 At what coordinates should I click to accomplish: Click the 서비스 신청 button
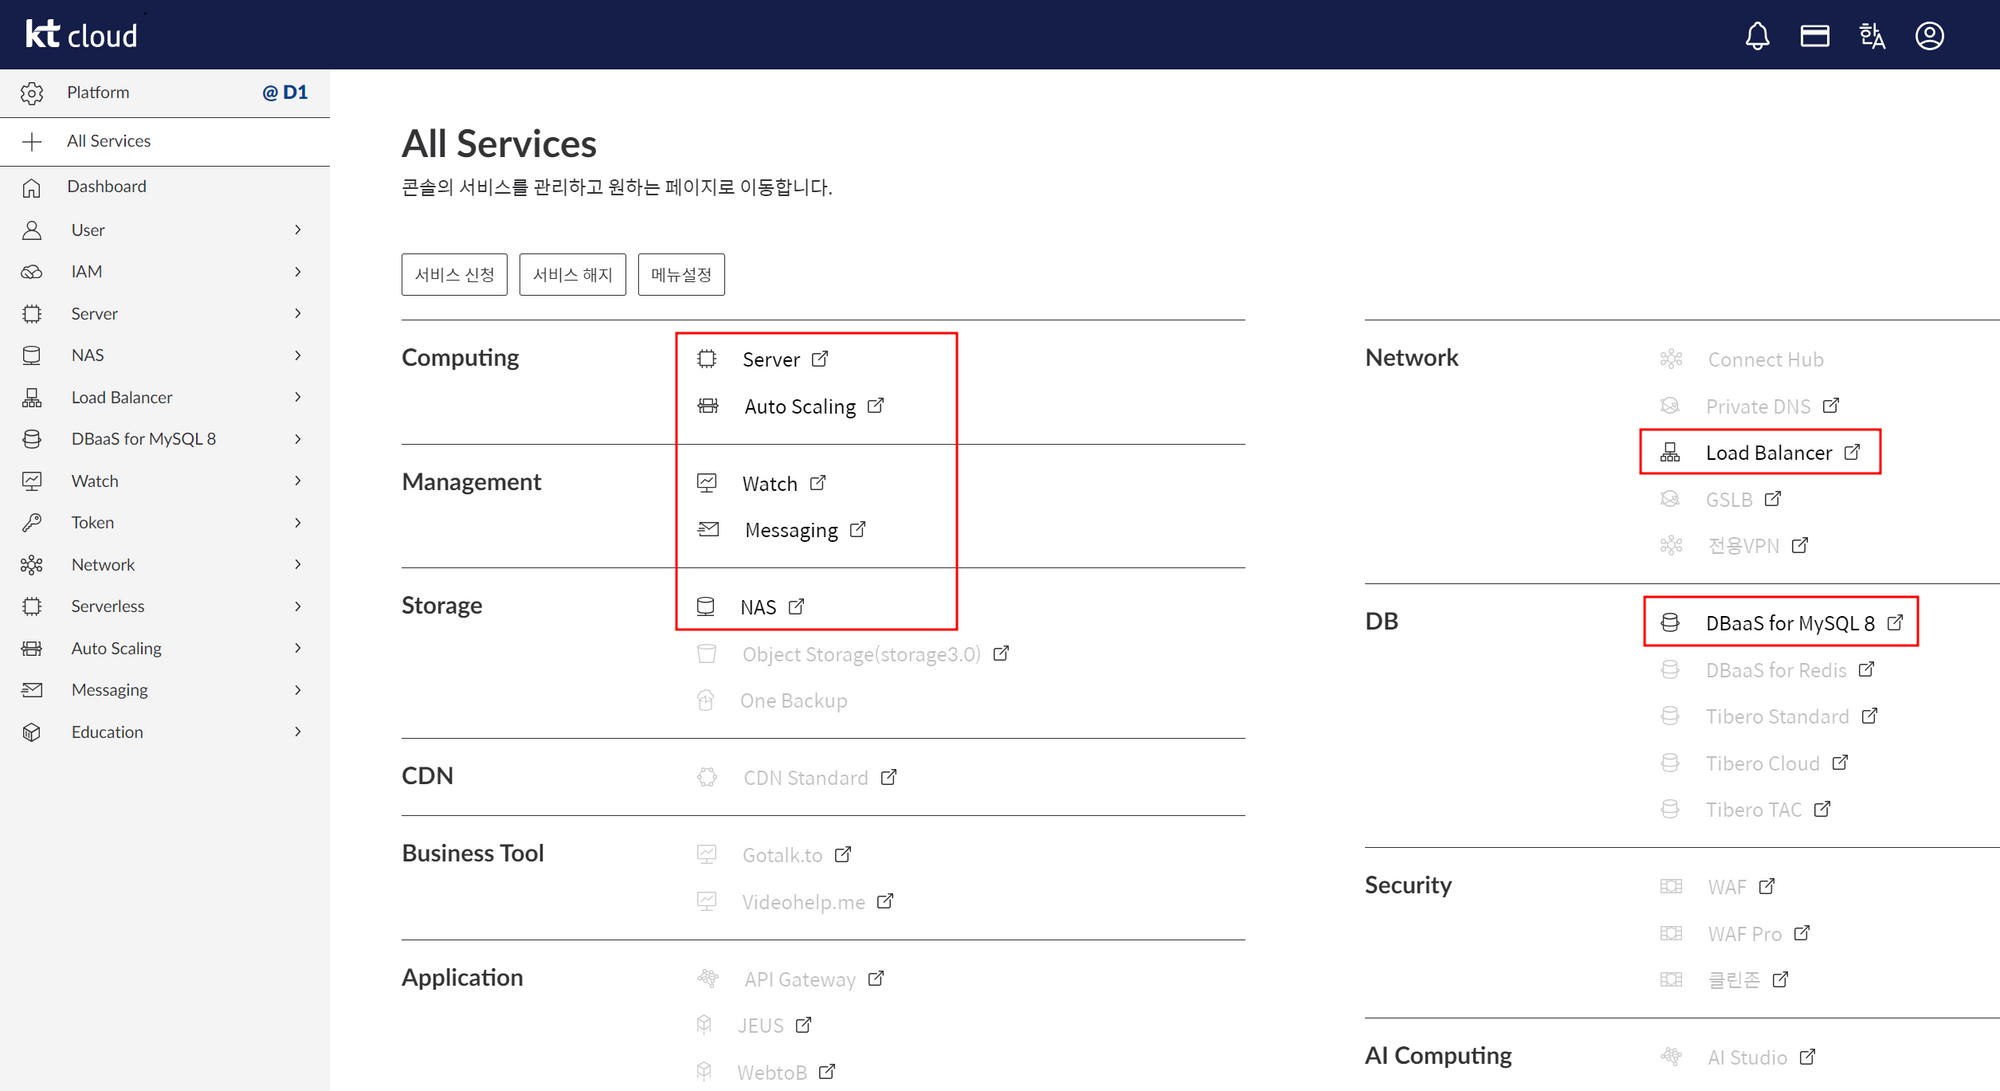(x=454, y=274)
